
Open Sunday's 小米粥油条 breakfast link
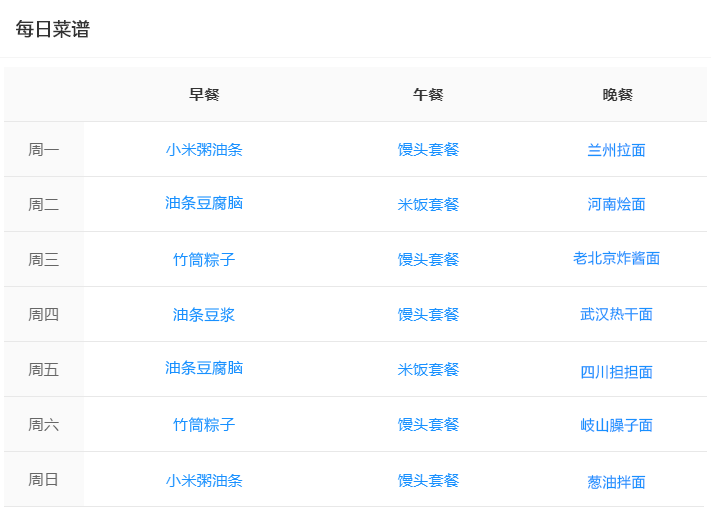tap(204, 480)
